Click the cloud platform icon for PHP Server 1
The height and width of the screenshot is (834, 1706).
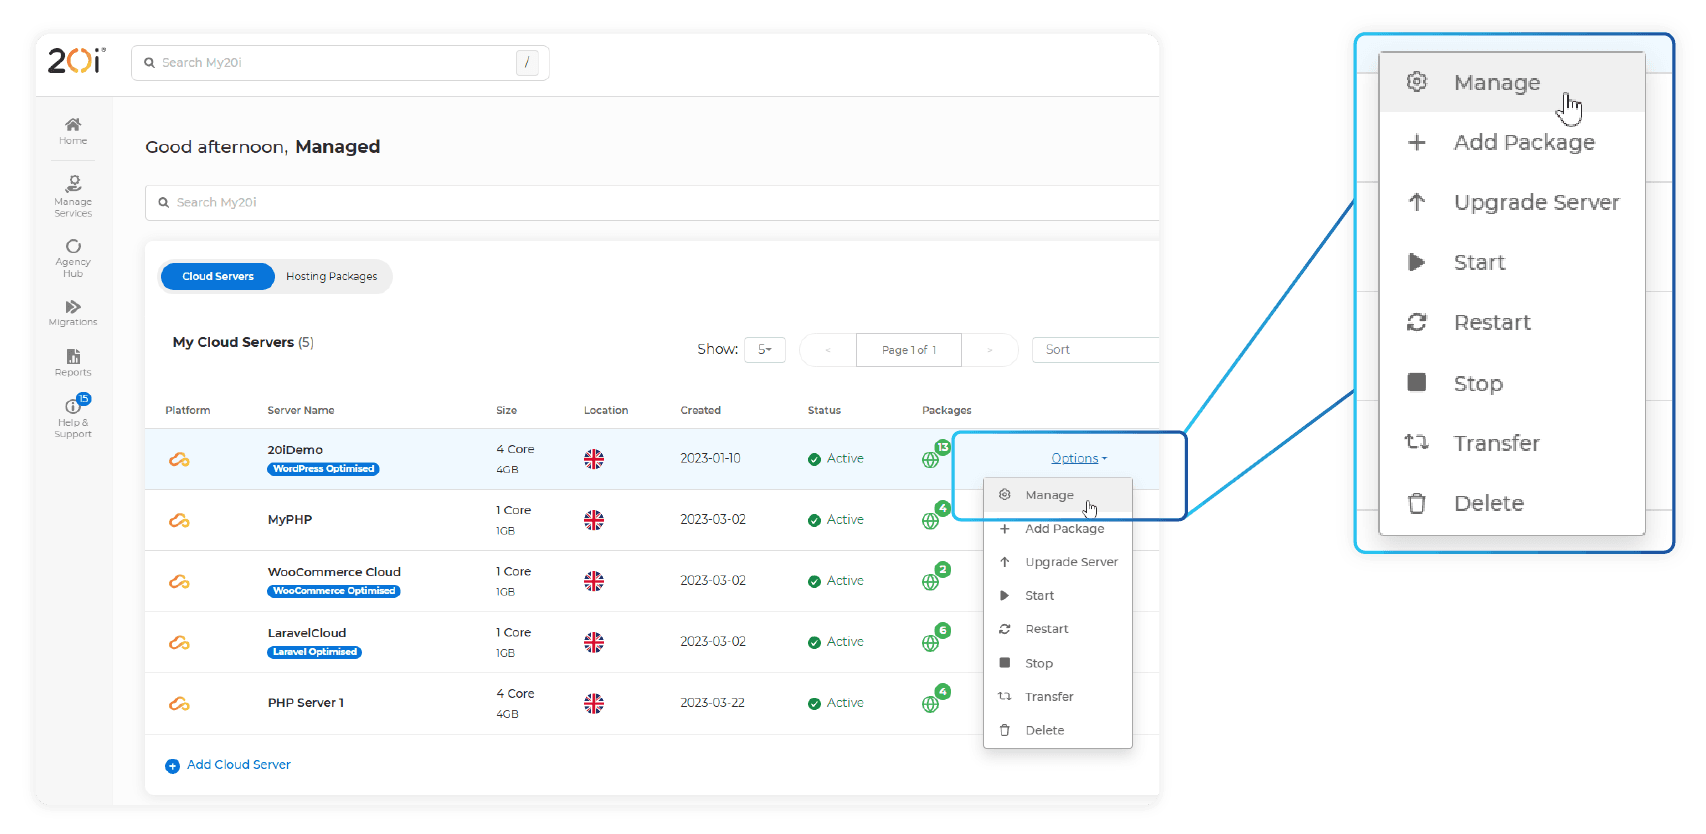[179, 703]
